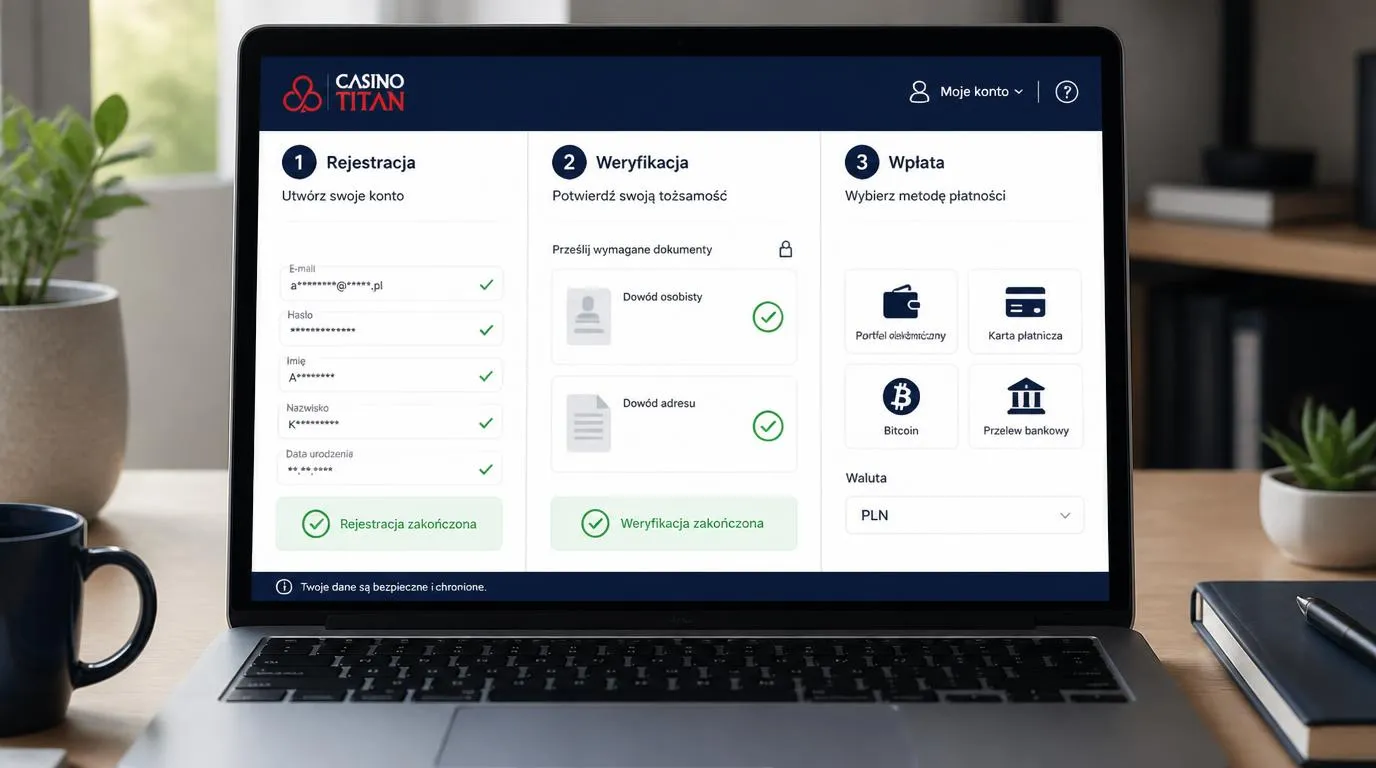Click the ID card thumbnail for Dowód osobisty
Screen dimensions: 1376x768
[x=589, y=316]
